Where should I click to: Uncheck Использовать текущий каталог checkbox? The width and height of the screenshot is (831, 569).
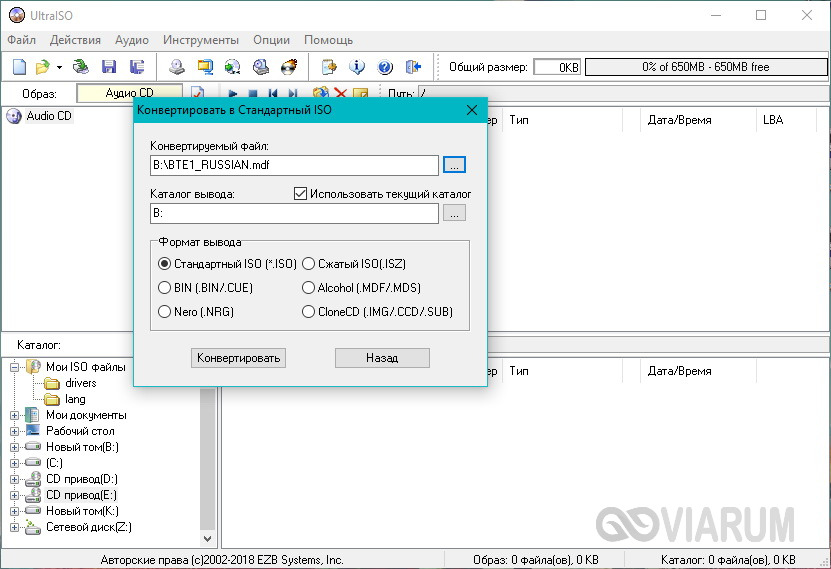[x=300, y=193]
